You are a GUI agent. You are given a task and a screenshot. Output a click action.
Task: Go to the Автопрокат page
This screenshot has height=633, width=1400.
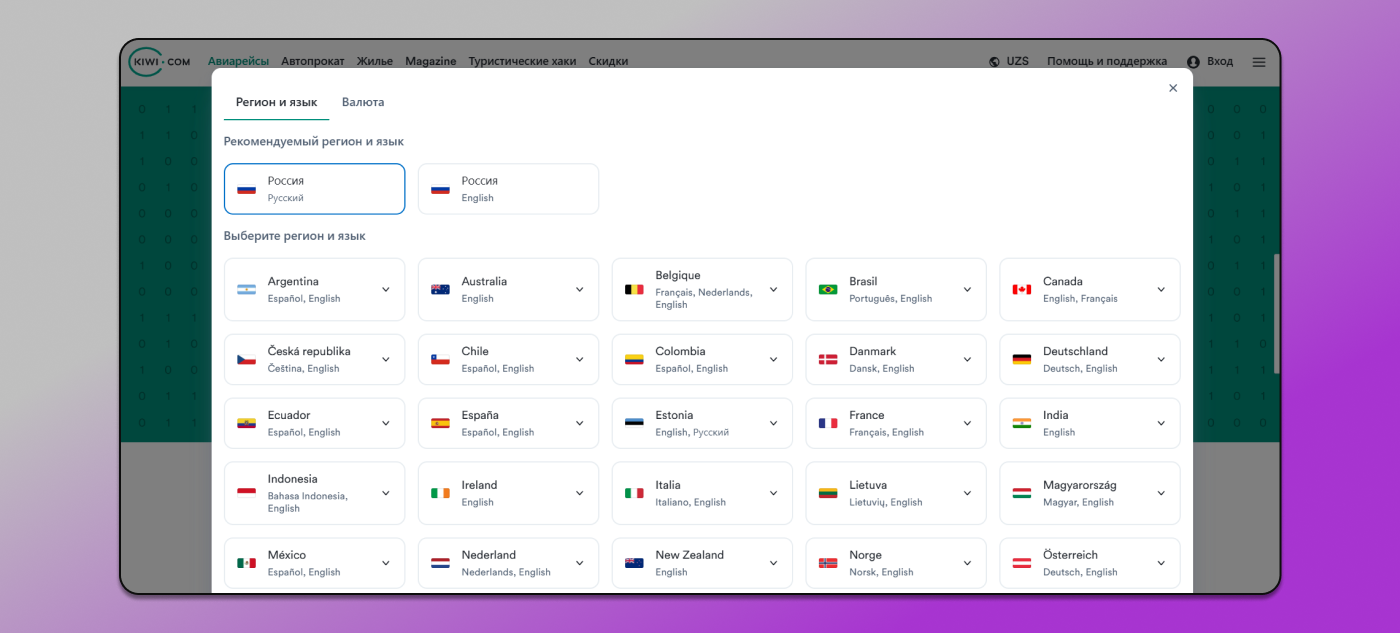coord(312,61)
